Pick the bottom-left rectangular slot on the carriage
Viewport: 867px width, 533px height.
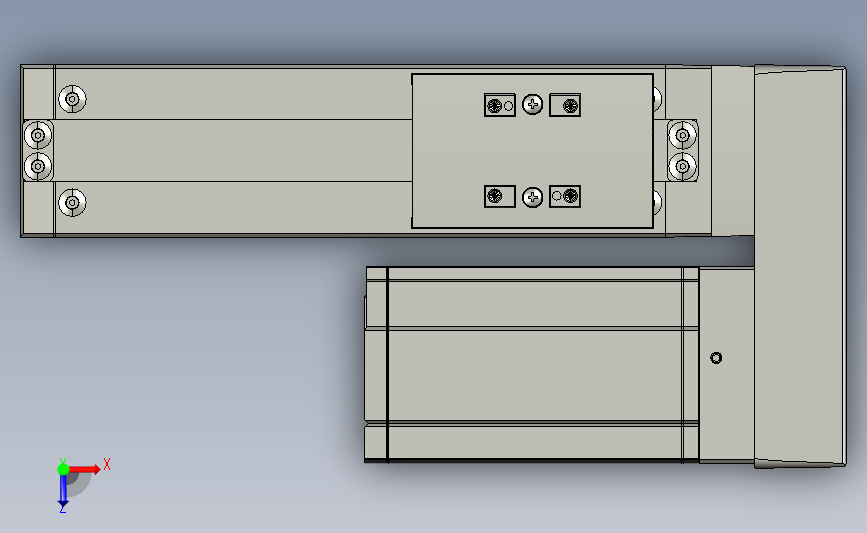click(500, 196)
